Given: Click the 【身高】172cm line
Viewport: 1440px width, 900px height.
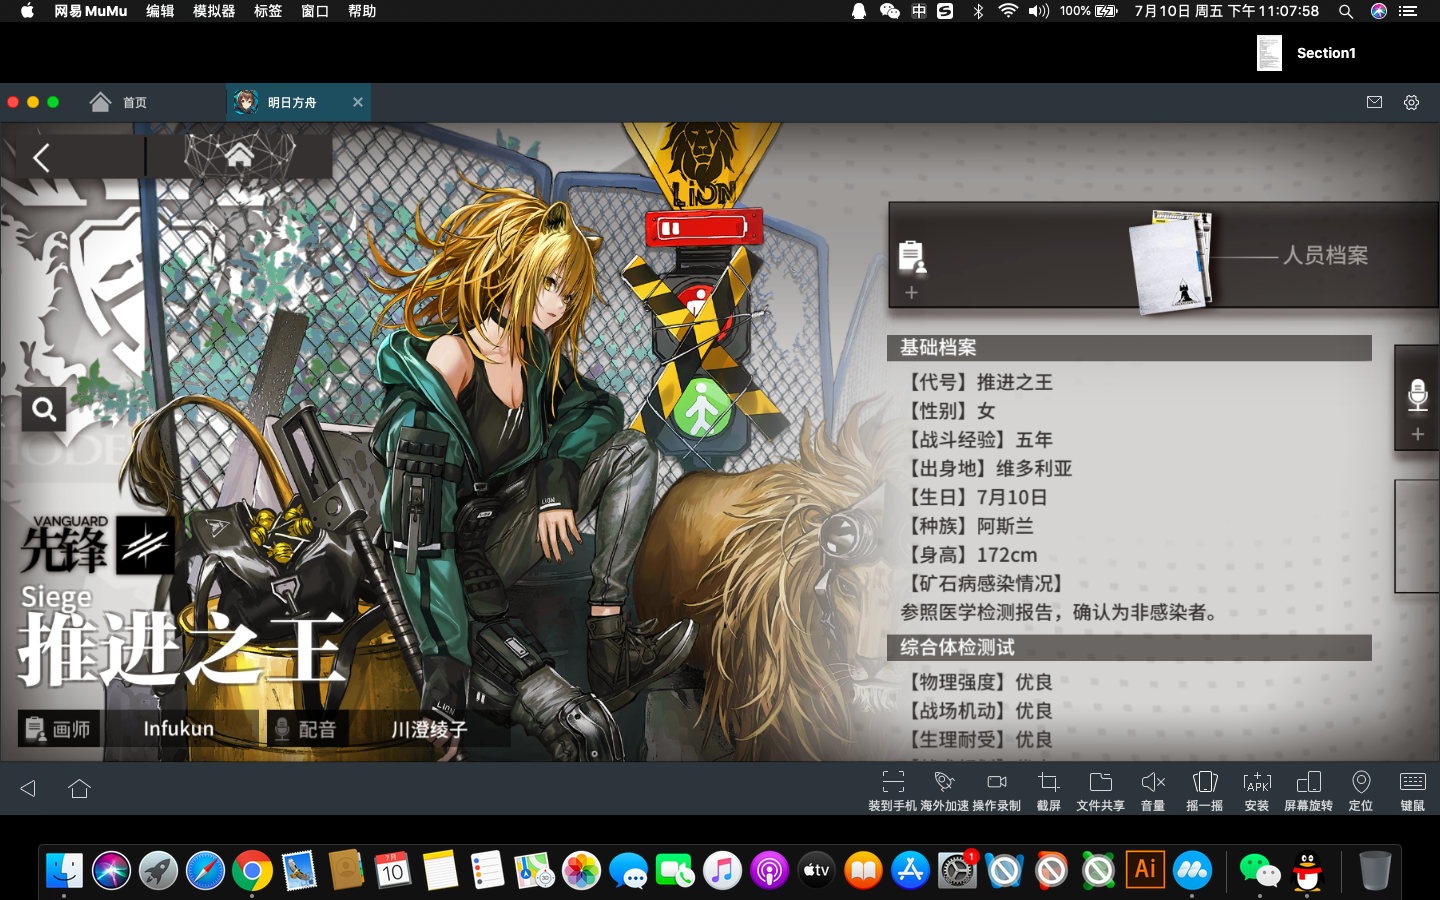Looking at the screenshot, I should click(x=969, y=555).
